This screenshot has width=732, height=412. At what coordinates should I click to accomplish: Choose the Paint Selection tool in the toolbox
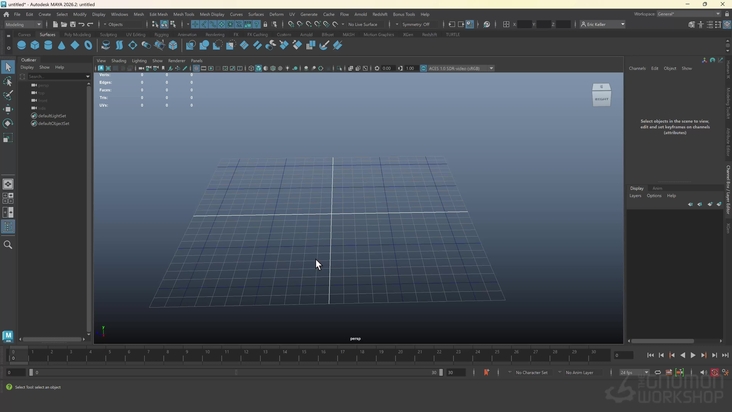point(8,95)
